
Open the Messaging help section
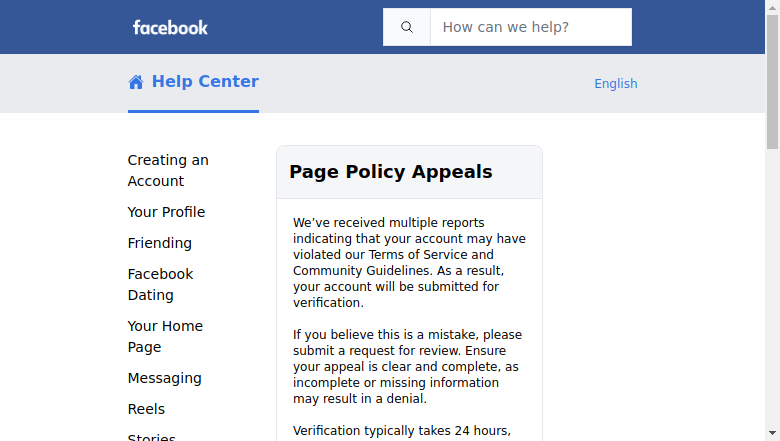click(x=165, y=378)
